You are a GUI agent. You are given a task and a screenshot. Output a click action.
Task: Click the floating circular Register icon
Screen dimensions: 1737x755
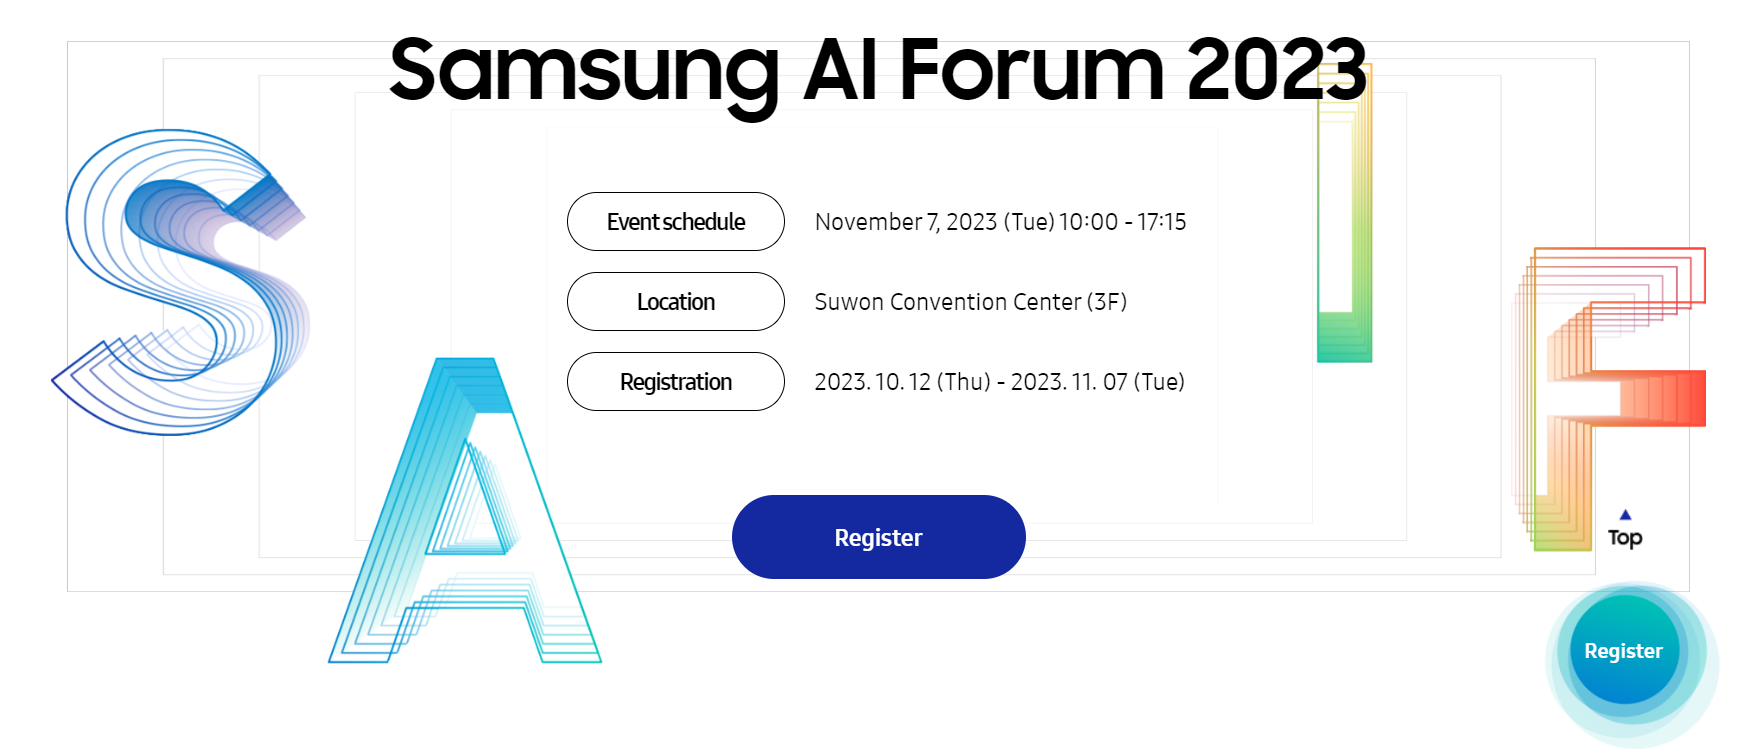(x=1623, y=650)
